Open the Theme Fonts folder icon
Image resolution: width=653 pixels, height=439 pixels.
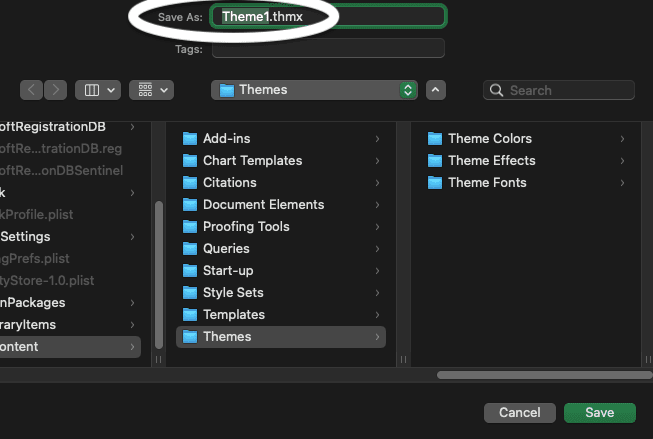(x=435, y=182)
